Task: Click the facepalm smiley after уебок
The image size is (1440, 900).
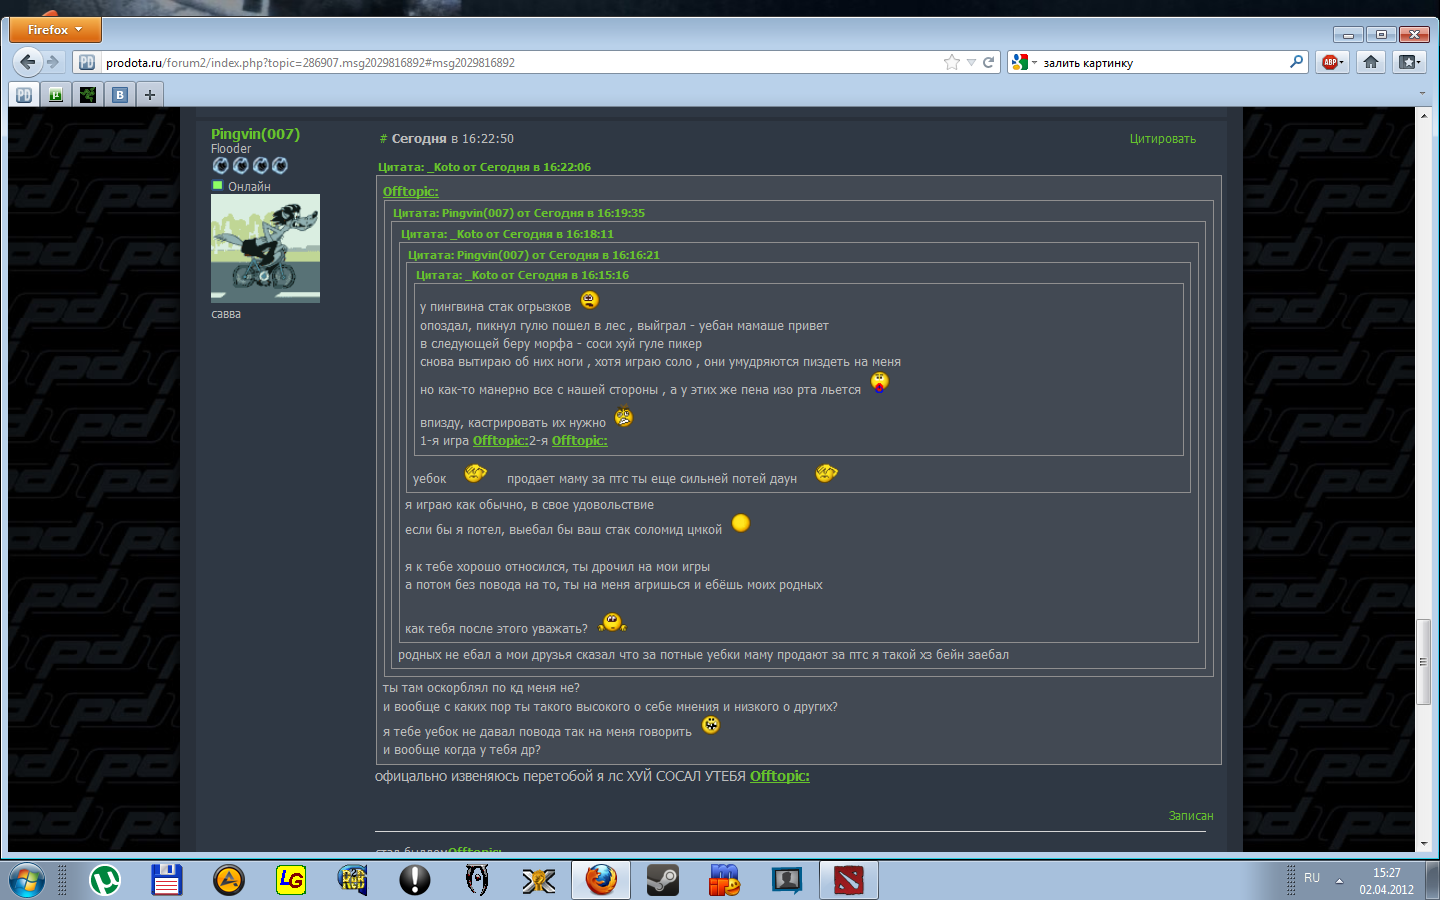Action: [x=475, y=472]
